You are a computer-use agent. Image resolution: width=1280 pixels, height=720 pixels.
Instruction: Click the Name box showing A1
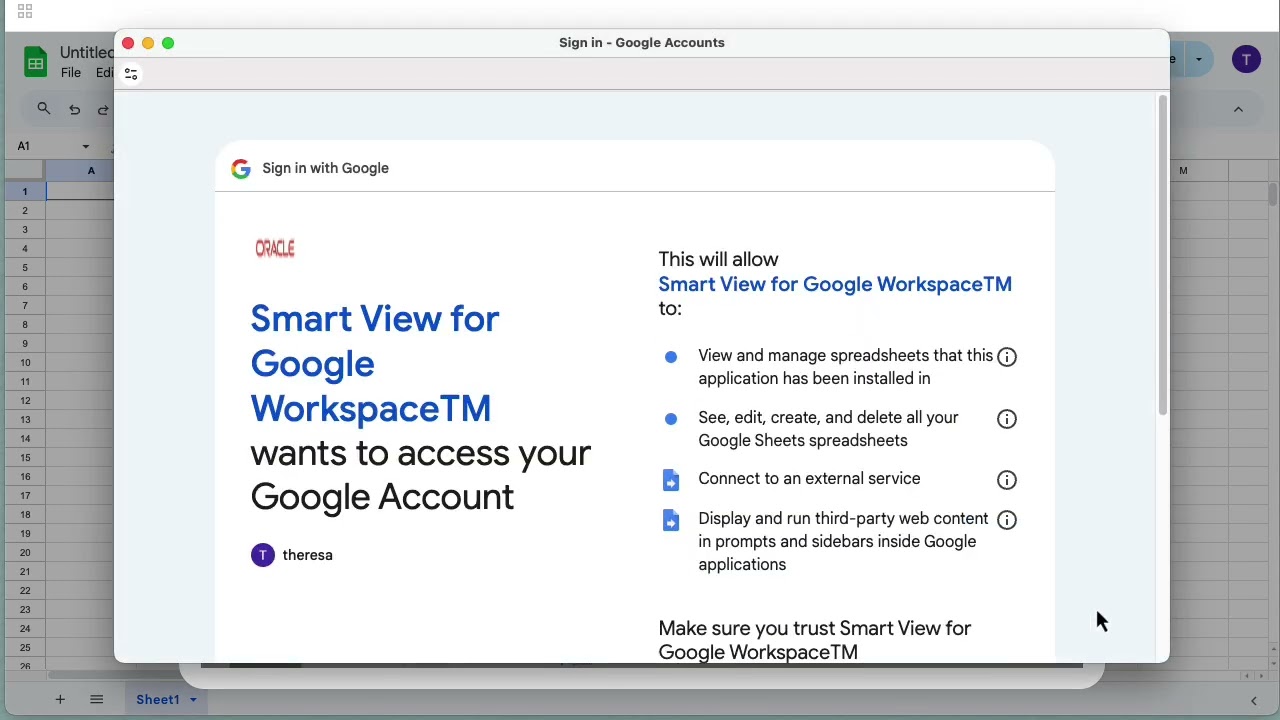(x=50, y=146)
